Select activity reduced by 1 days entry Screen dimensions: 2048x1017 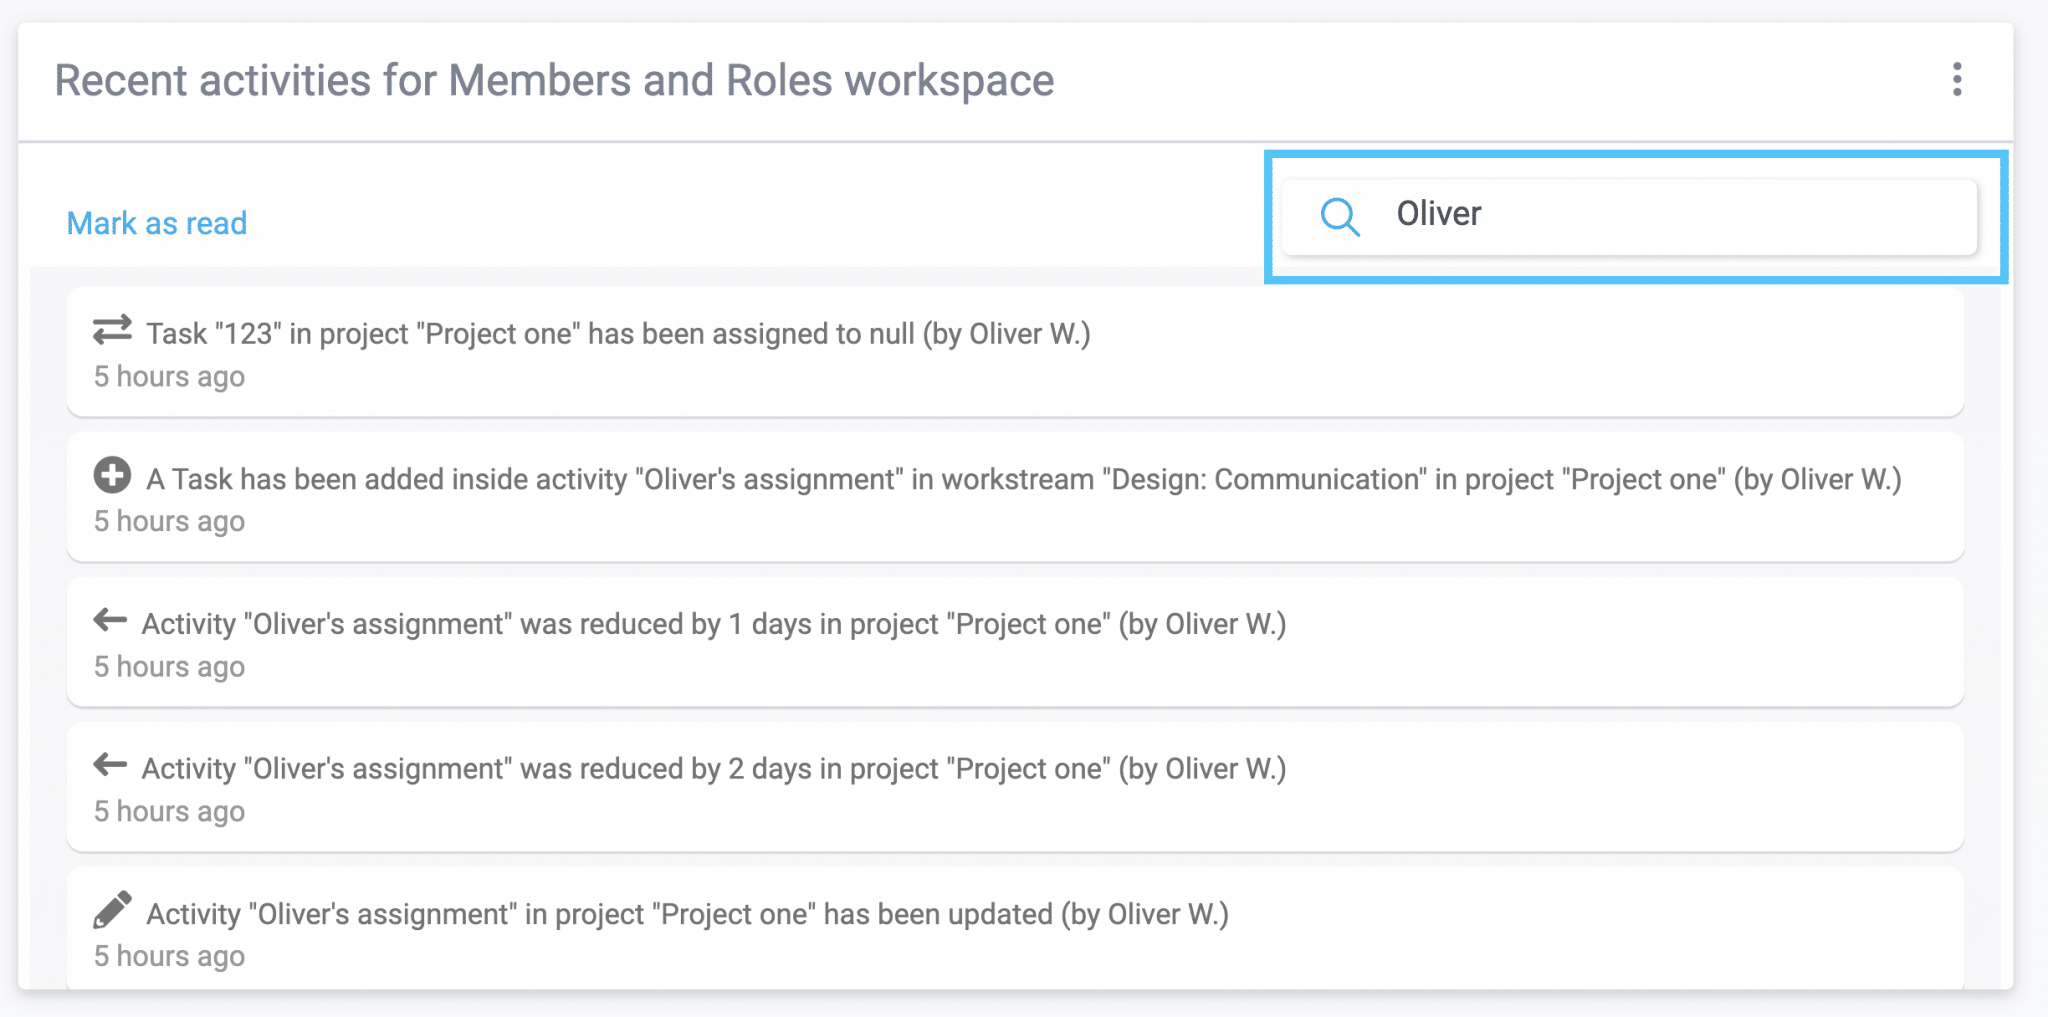(x=1015, y=642)
